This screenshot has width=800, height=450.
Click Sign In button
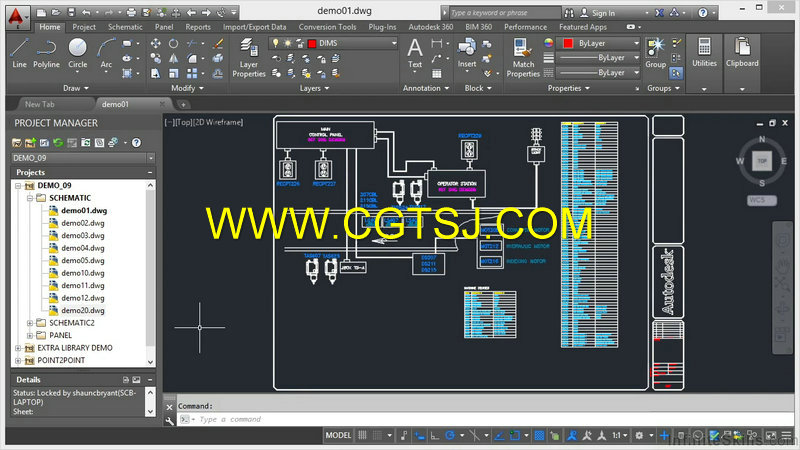[598, 13]
